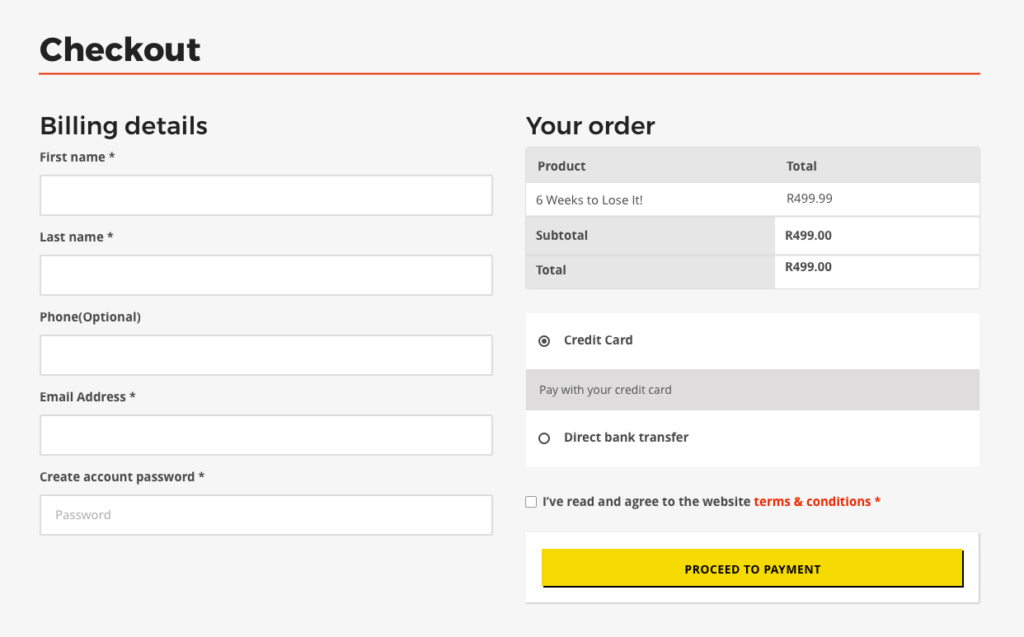Click the Direct bank transfer label

(x=626, y=437)
